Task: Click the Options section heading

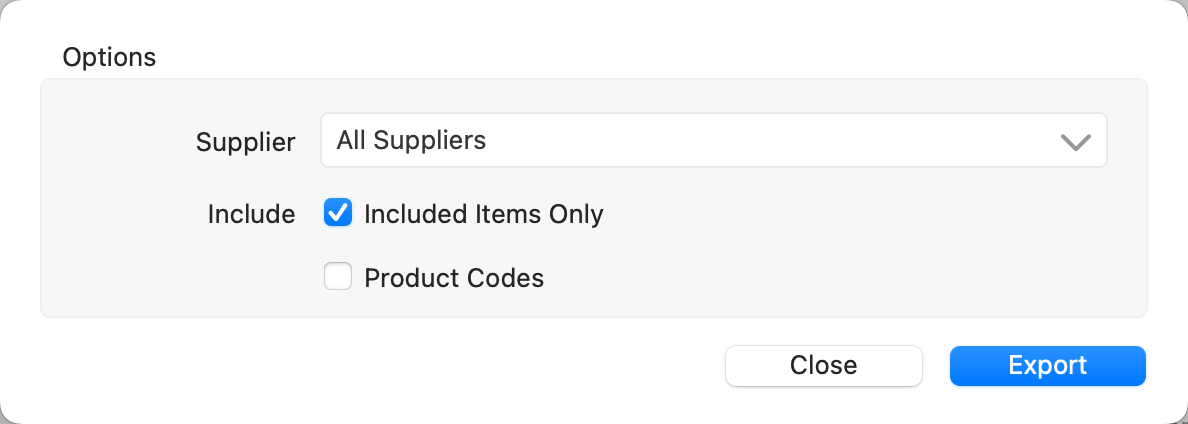Action: (109, 57)
